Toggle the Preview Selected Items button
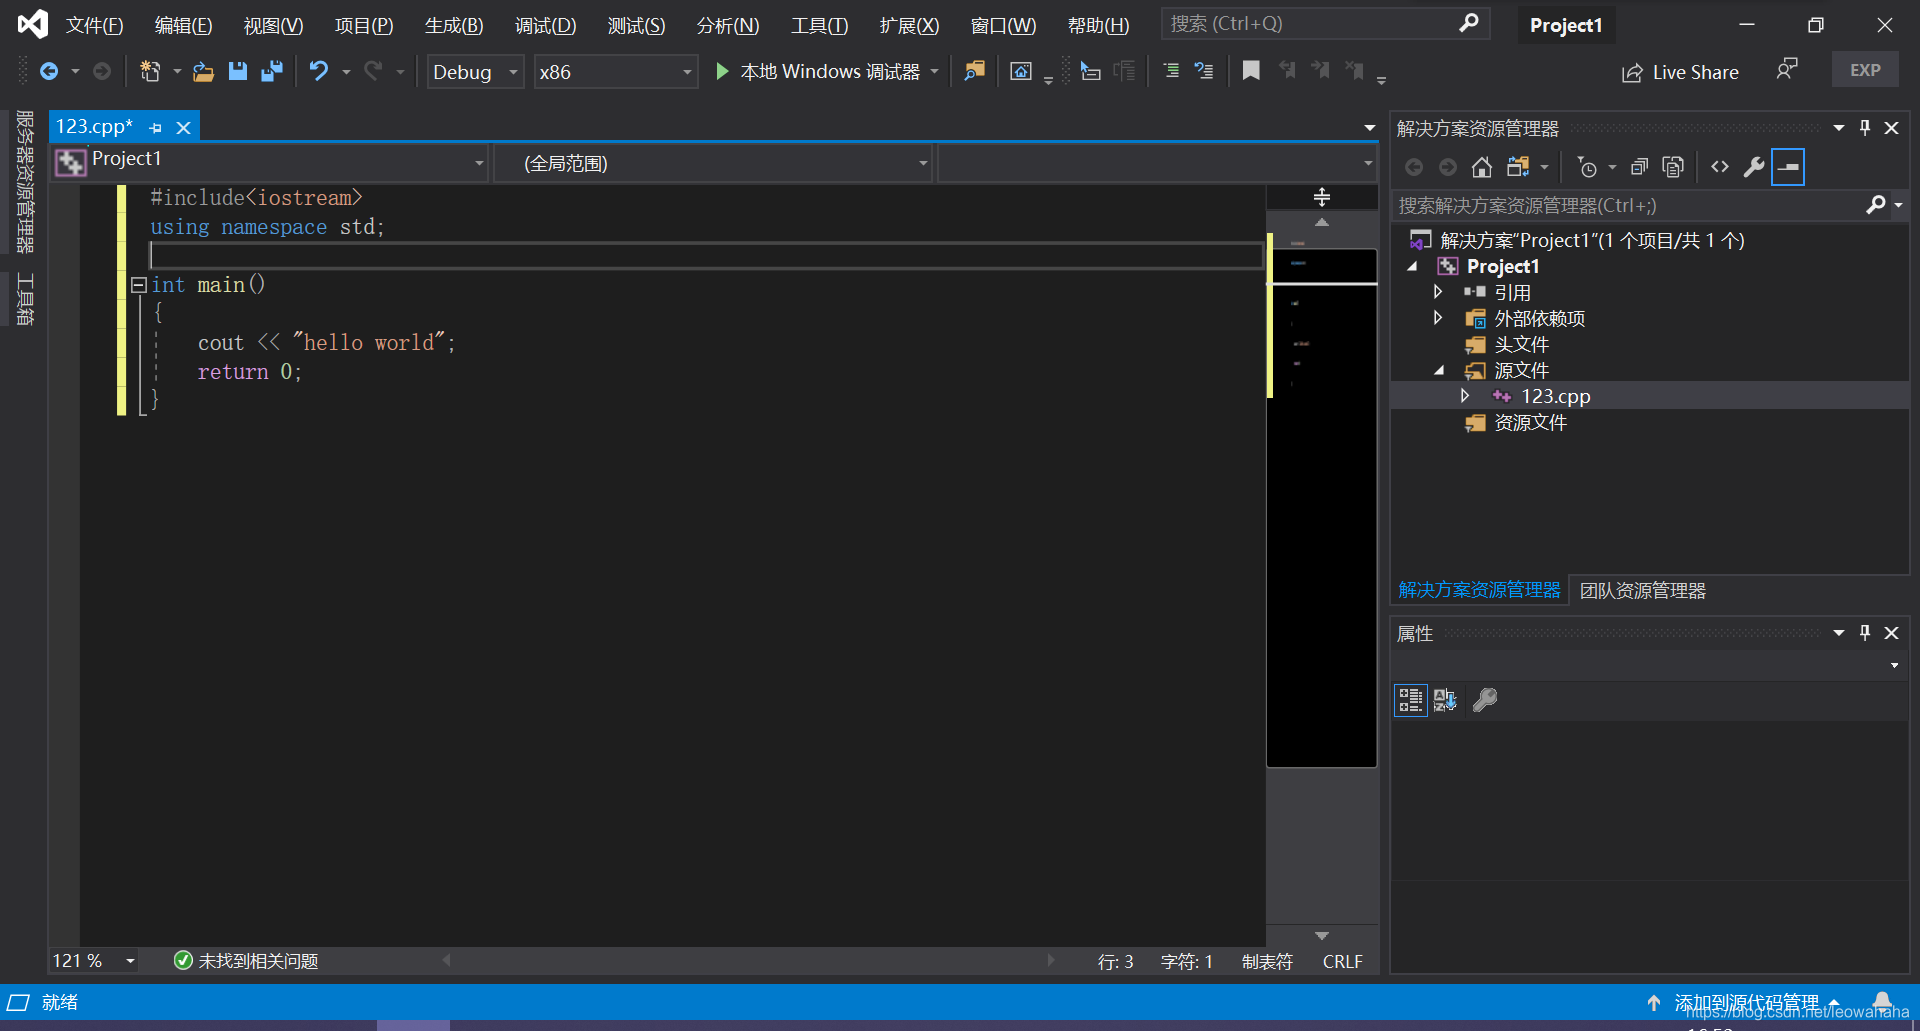This screenshot has width=1920, height=1031. pyautogui.click(x=1788, y=167)
